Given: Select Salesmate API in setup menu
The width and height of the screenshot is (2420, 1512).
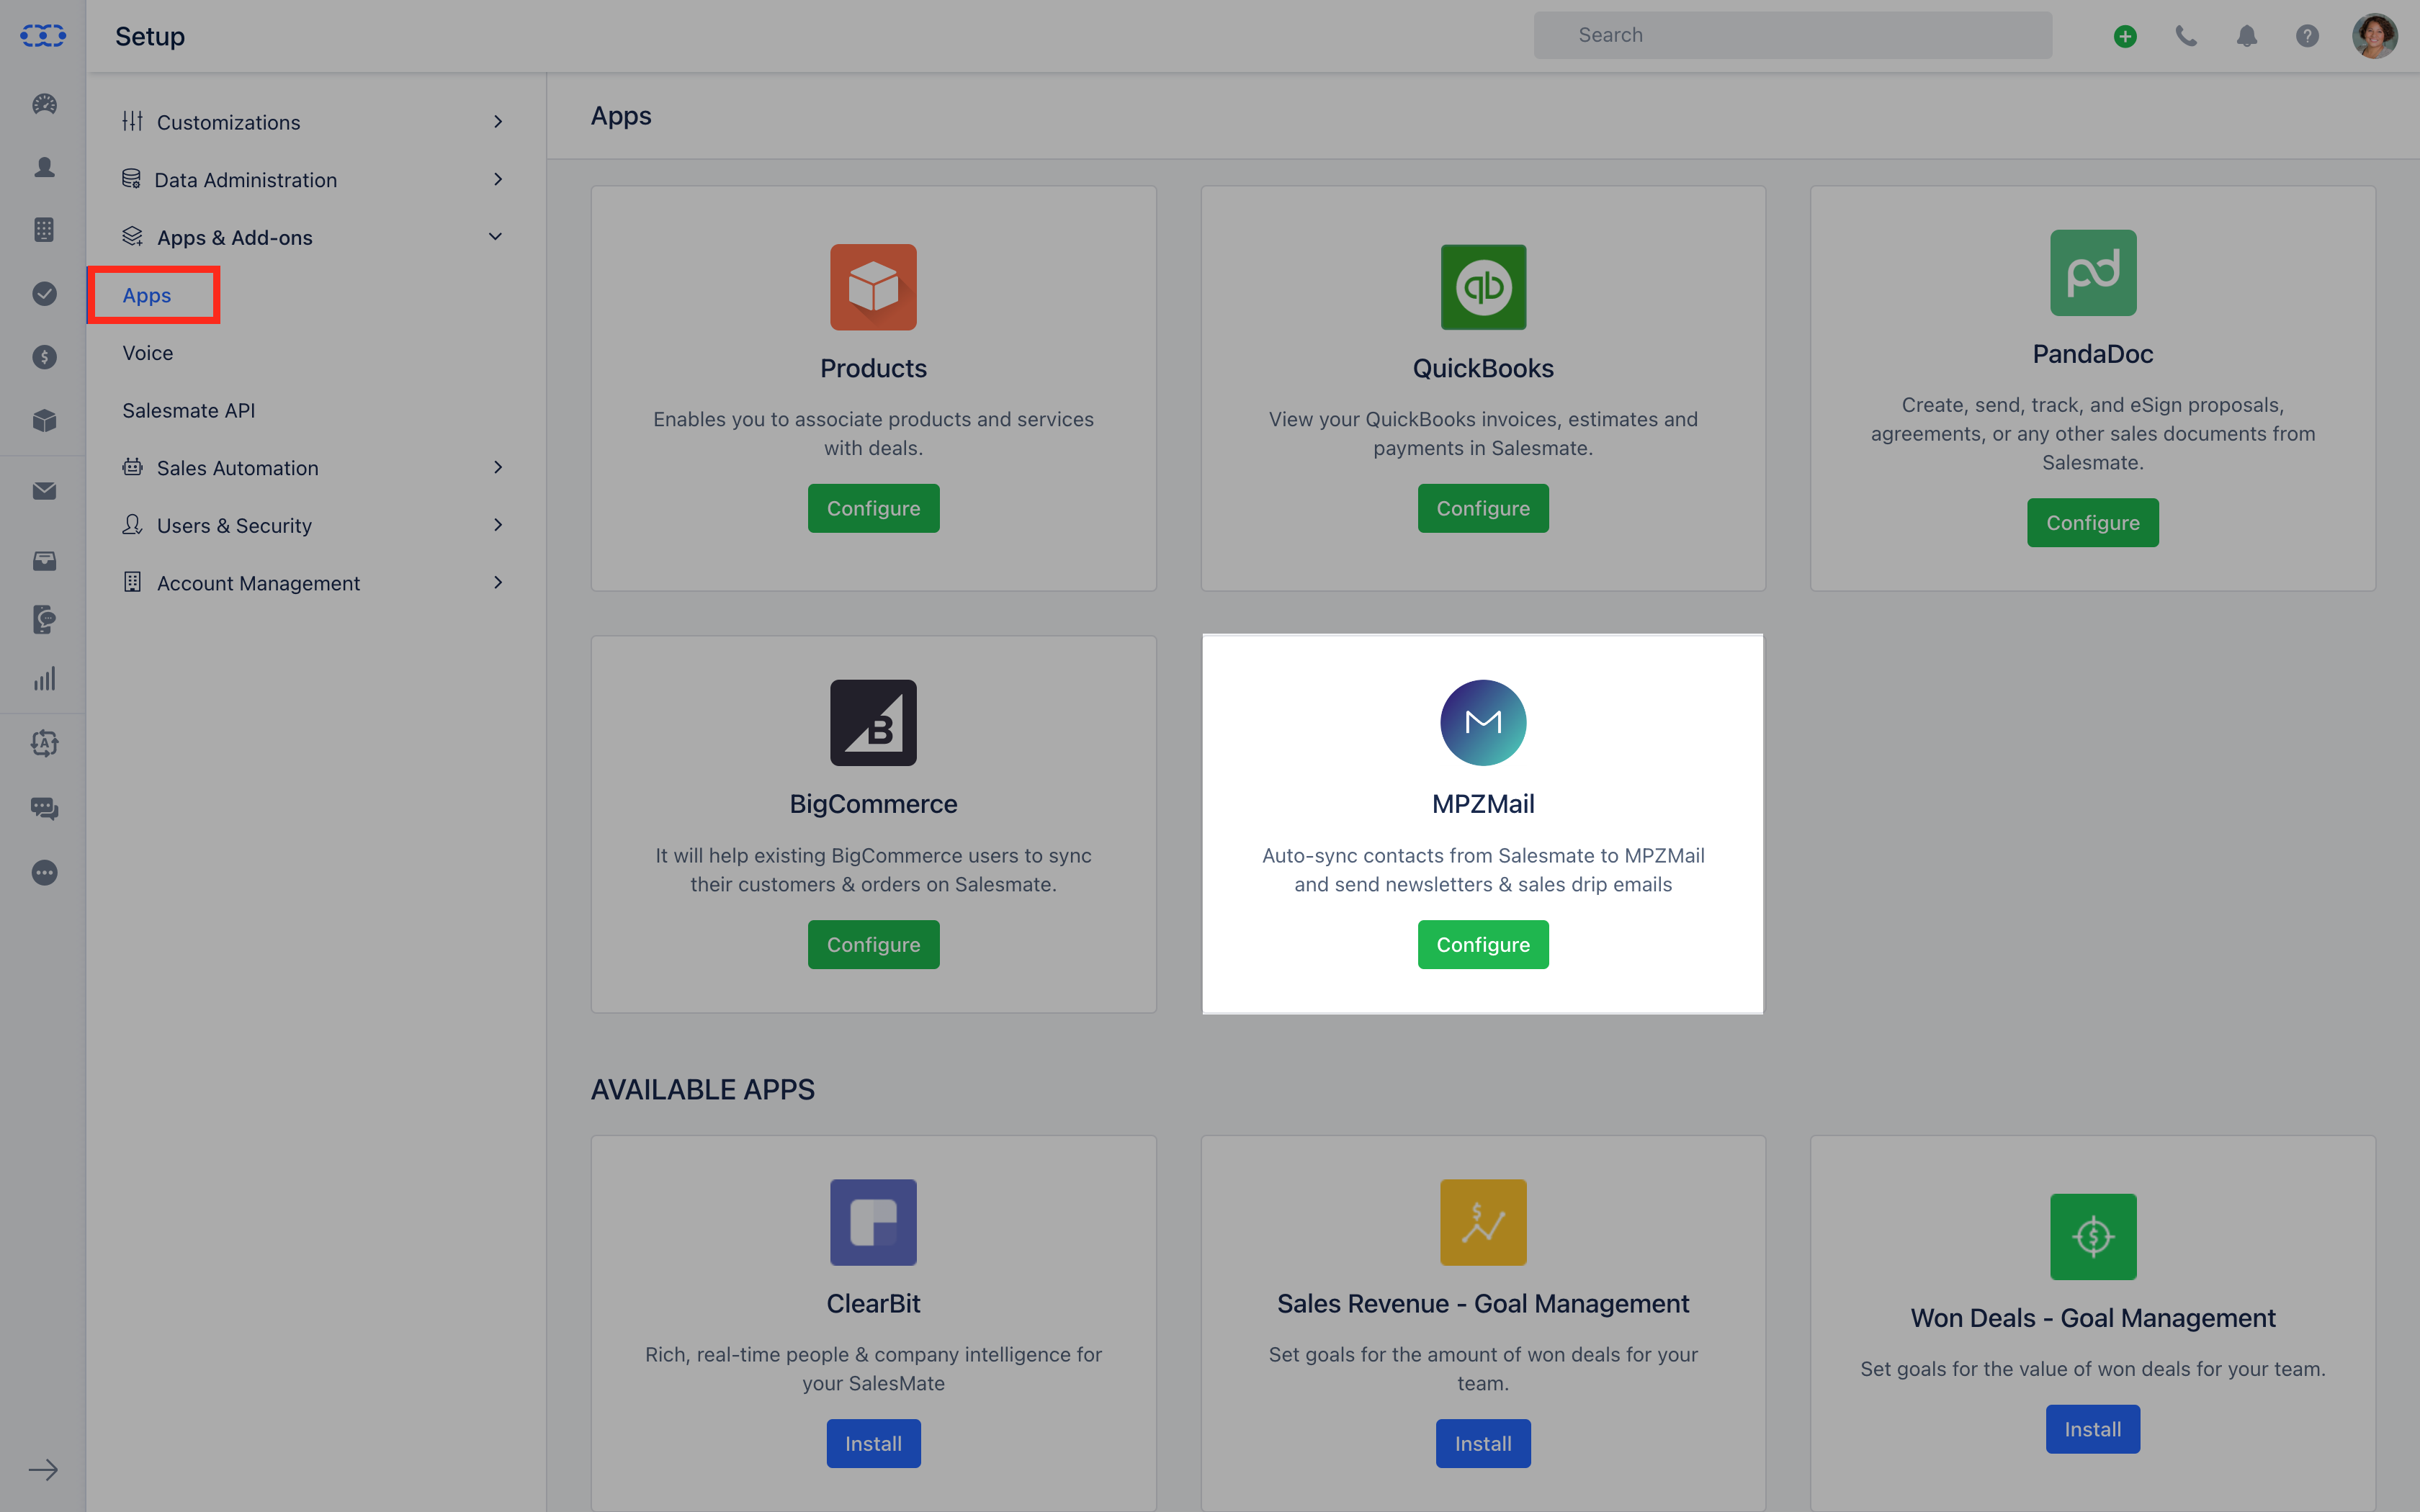Looking at the screenshot, I should click(189, 410).
